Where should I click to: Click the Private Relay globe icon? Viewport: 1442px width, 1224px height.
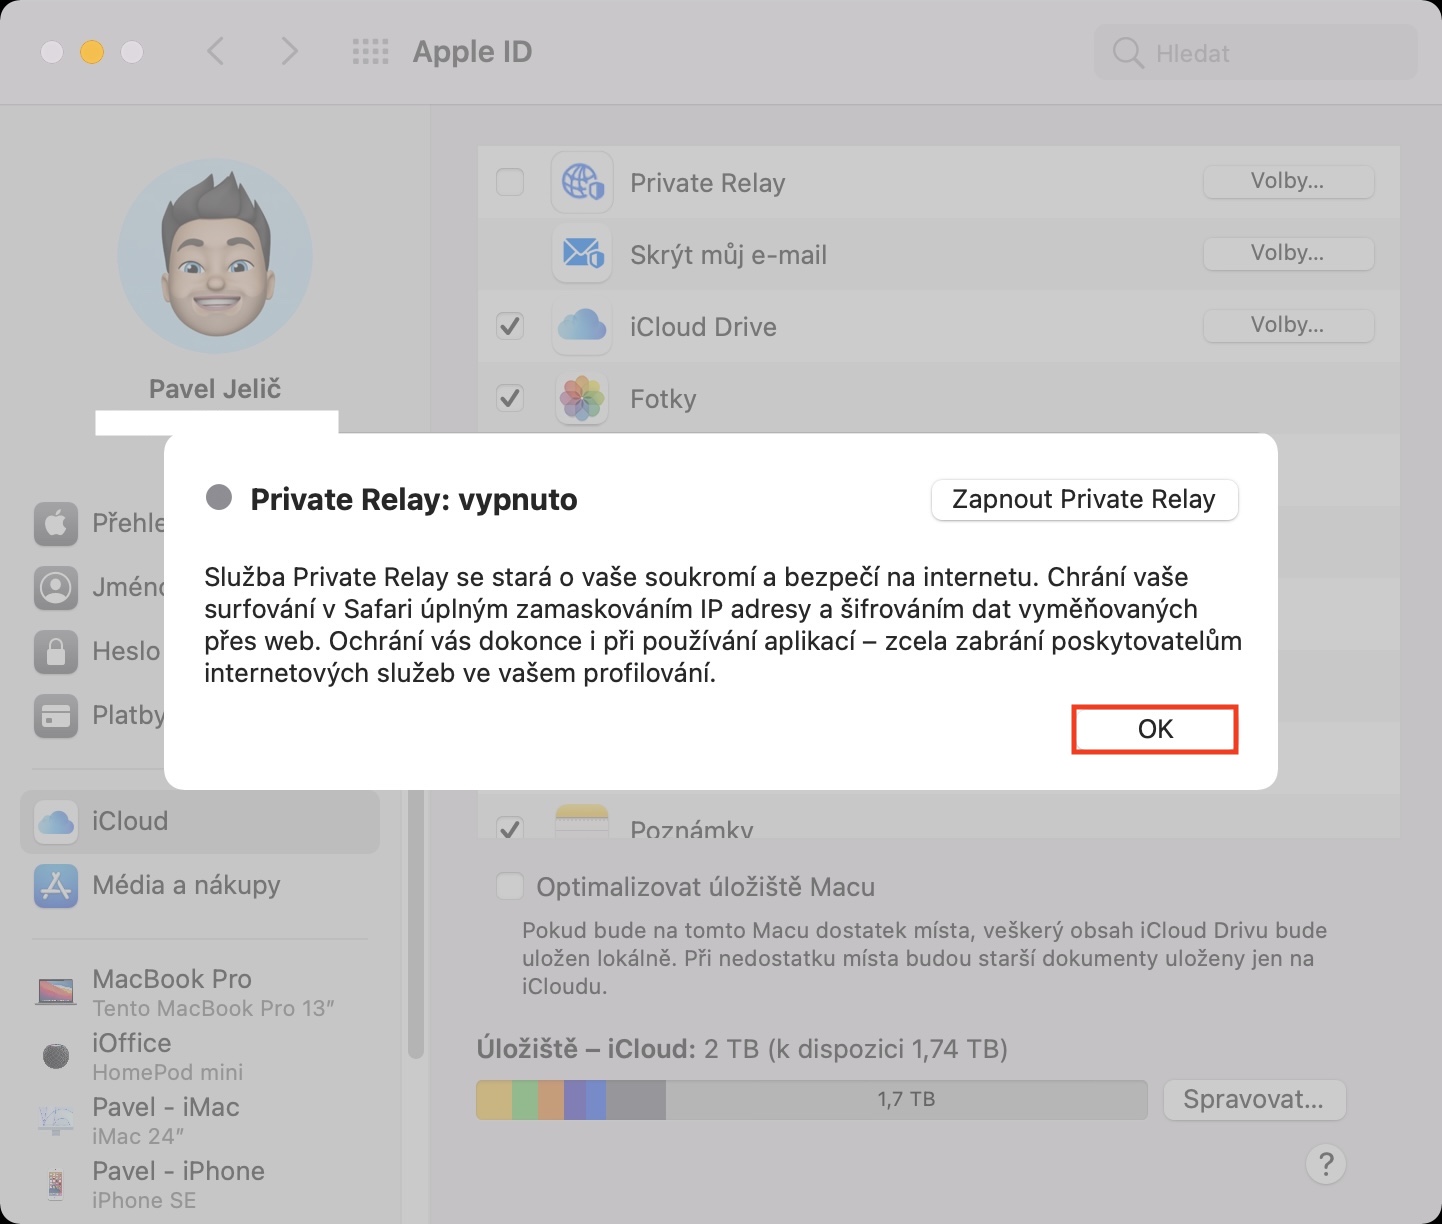coord(582,182)
